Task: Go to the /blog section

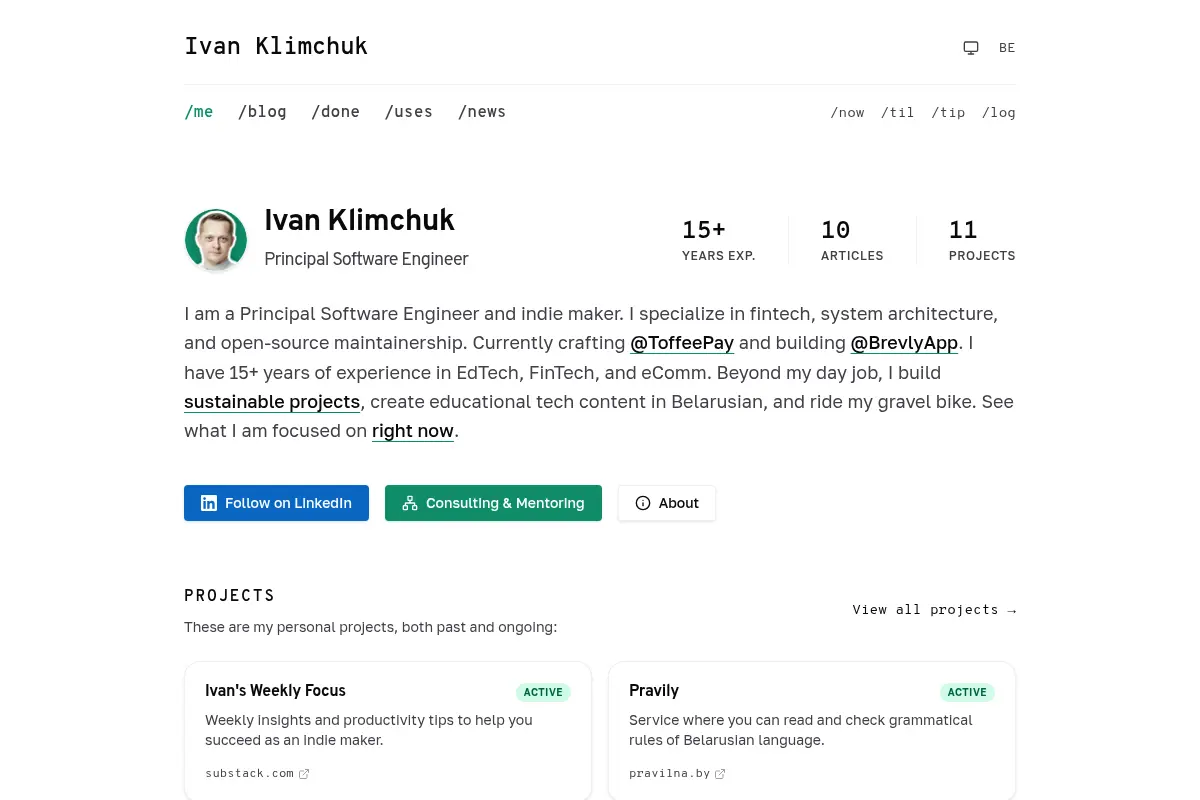Action: pyautogui.click(x=262, y=112)
